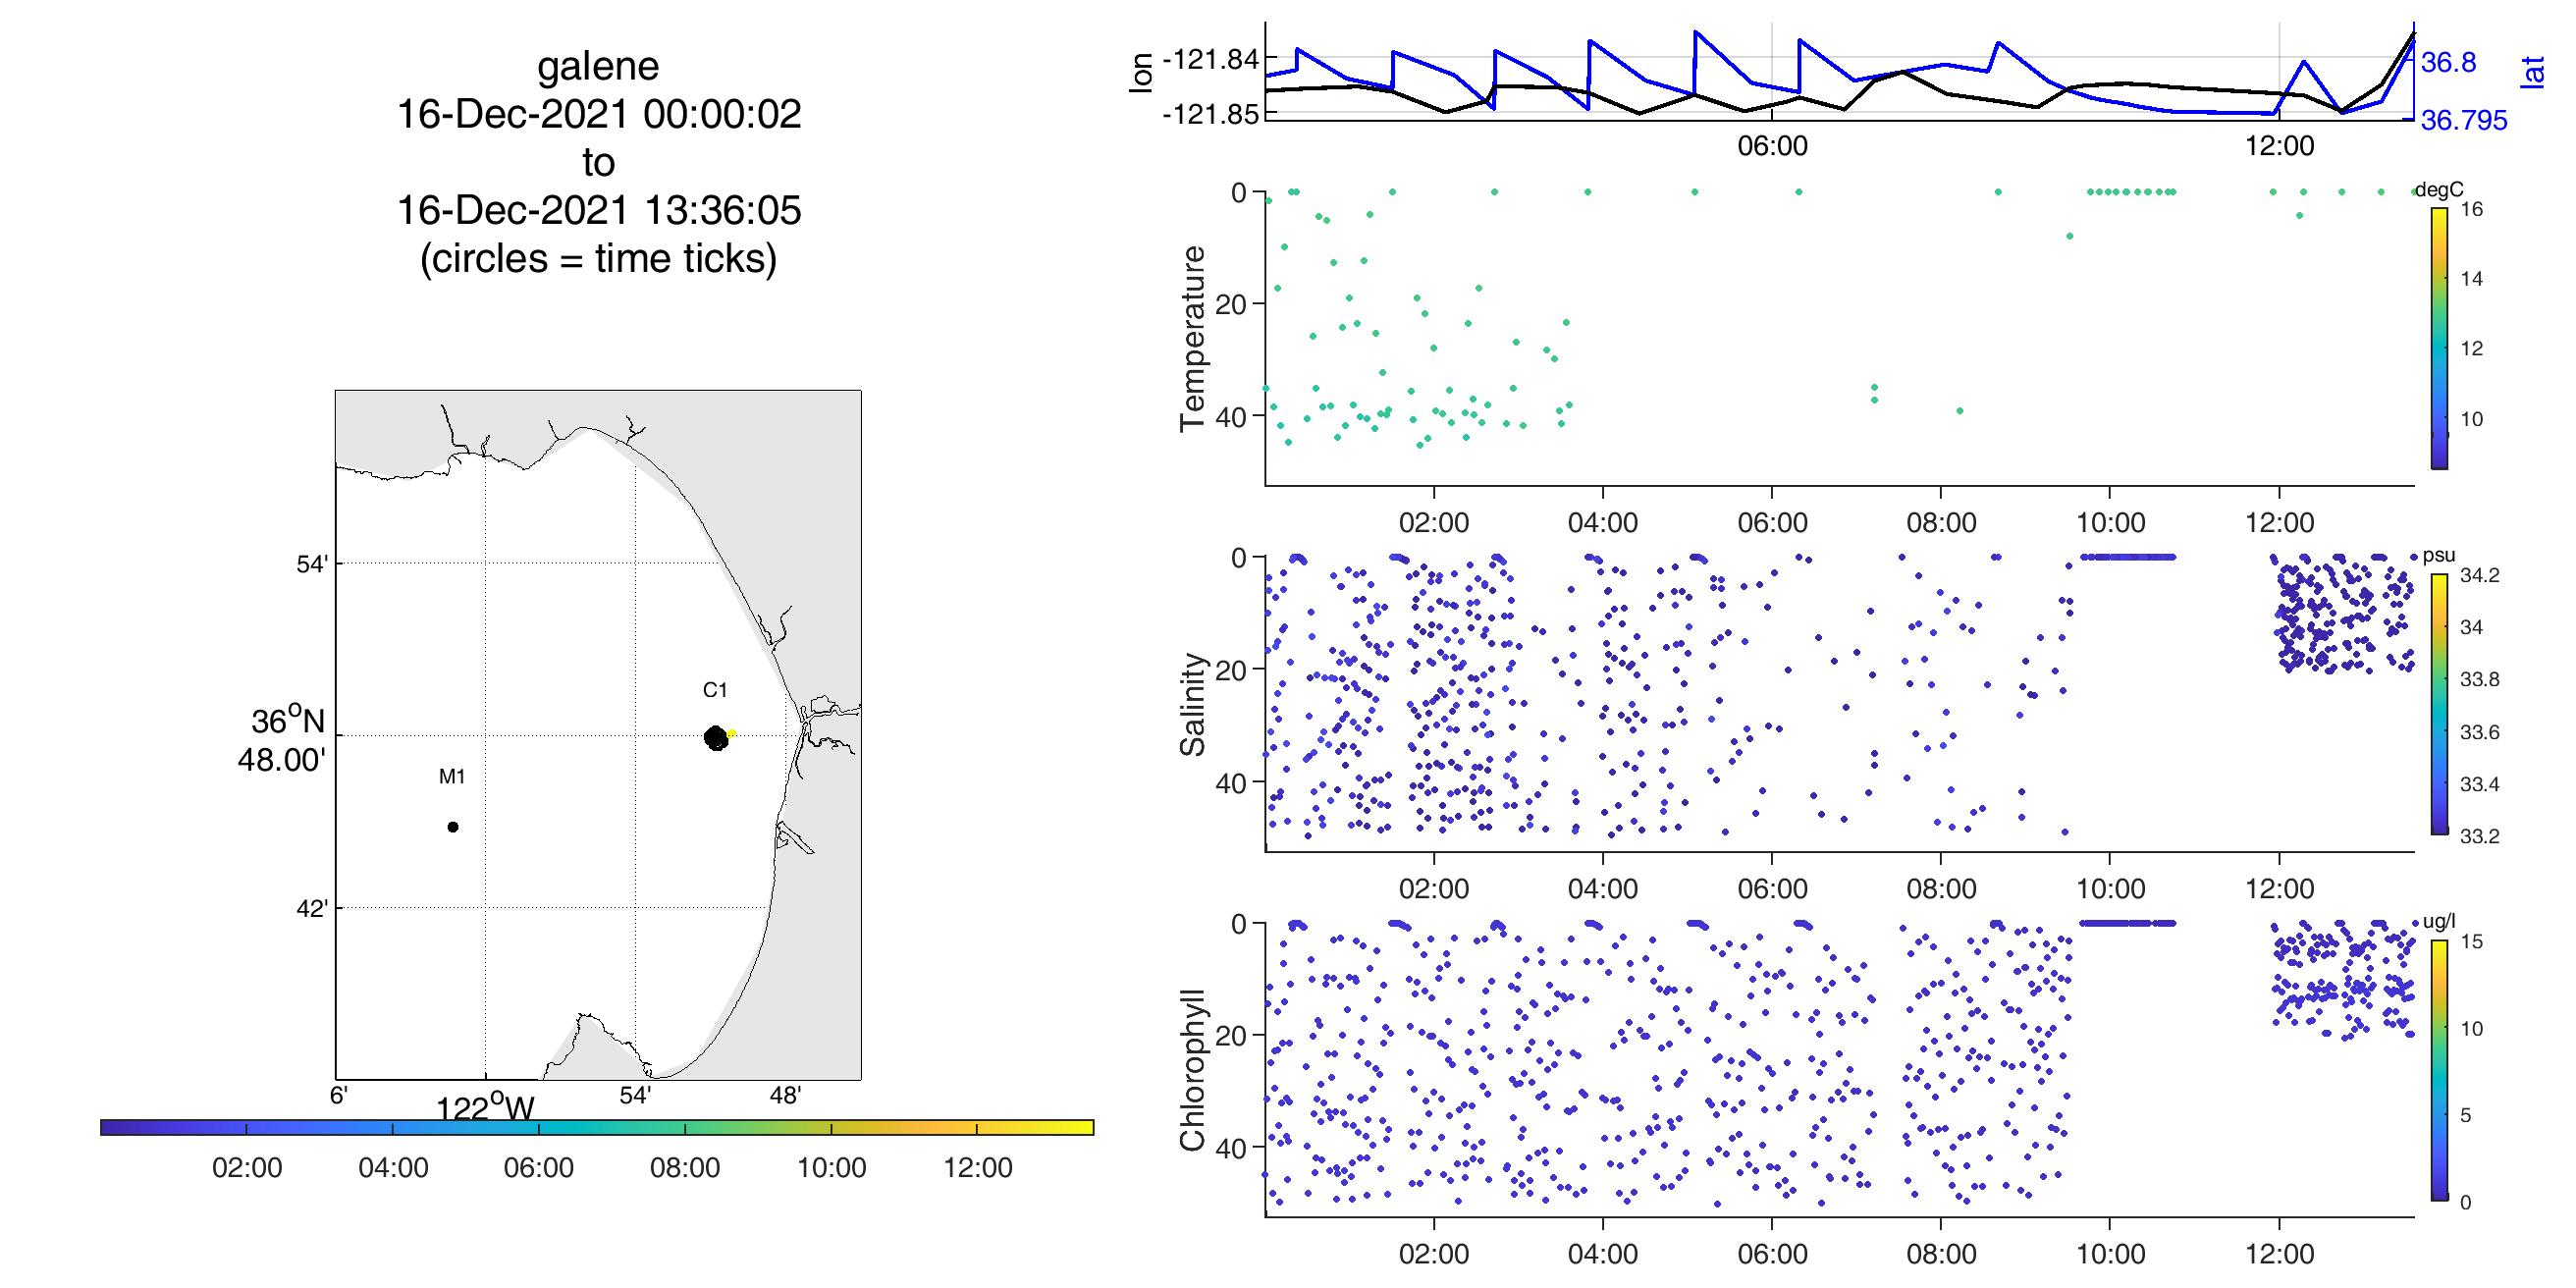Click the '15' tick on chlorophyll colorbar
2576x1288 pixels.
(x=2471, y=942)
